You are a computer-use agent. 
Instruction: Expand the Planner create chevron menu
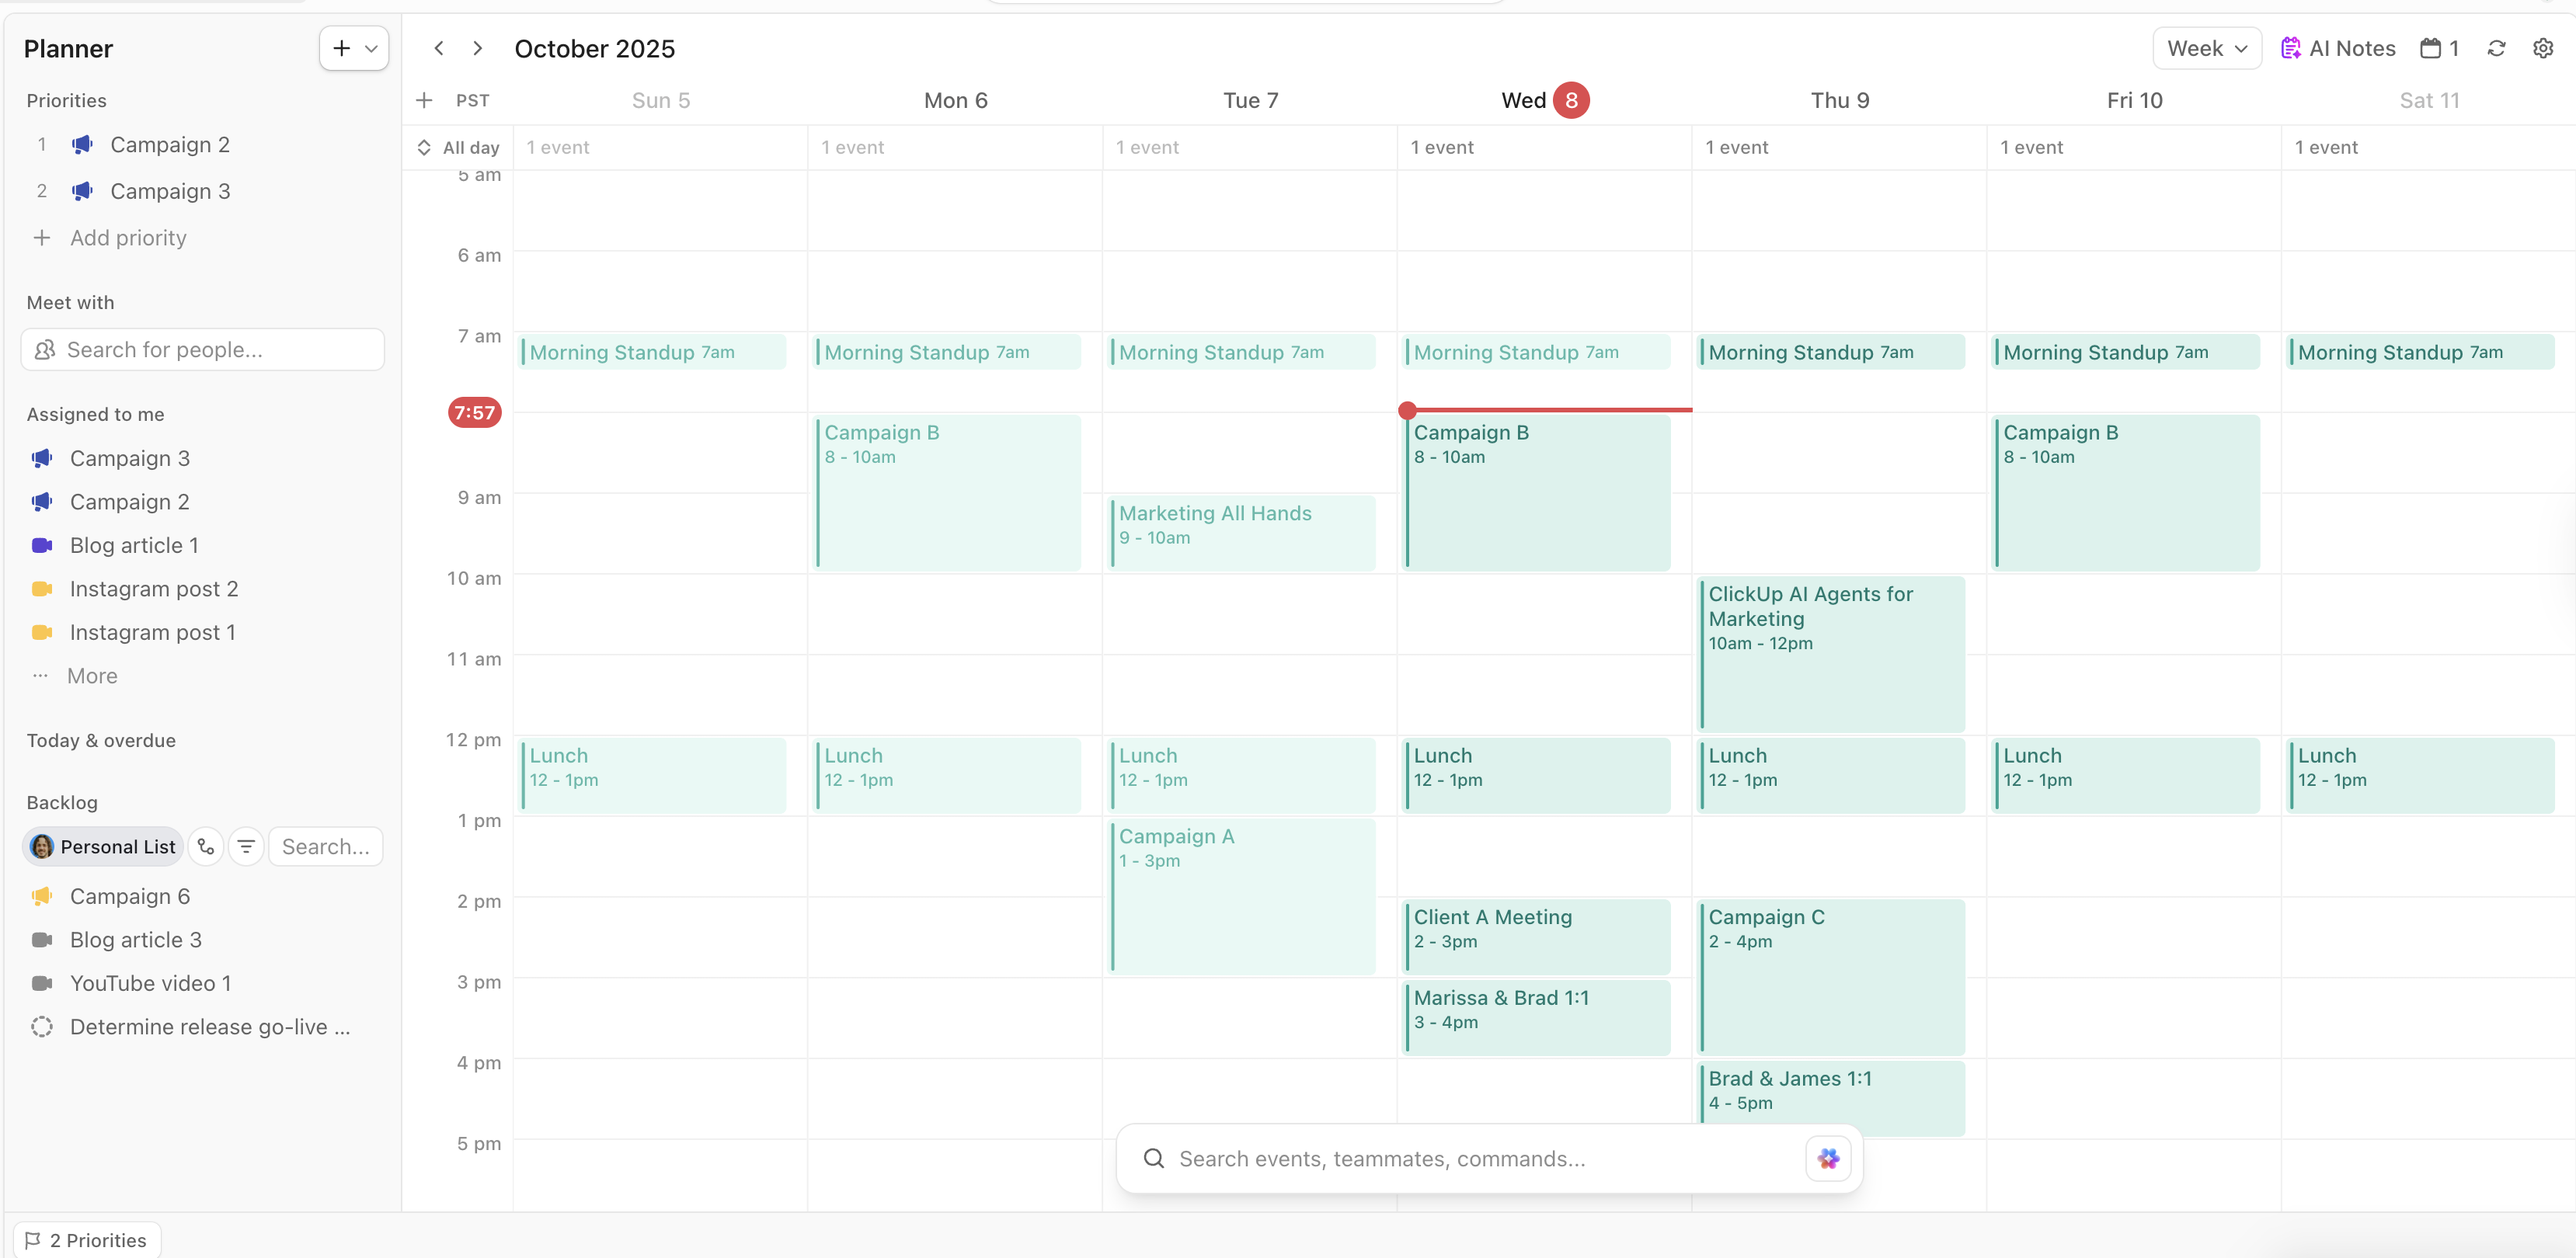tap(371, 47)
